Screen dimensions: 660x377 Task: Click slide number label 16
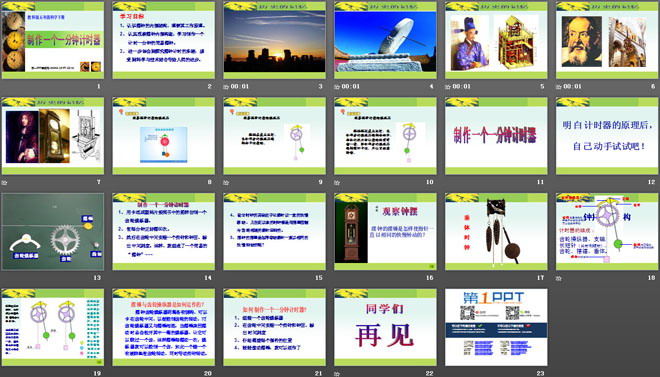[x=429, y=278]
